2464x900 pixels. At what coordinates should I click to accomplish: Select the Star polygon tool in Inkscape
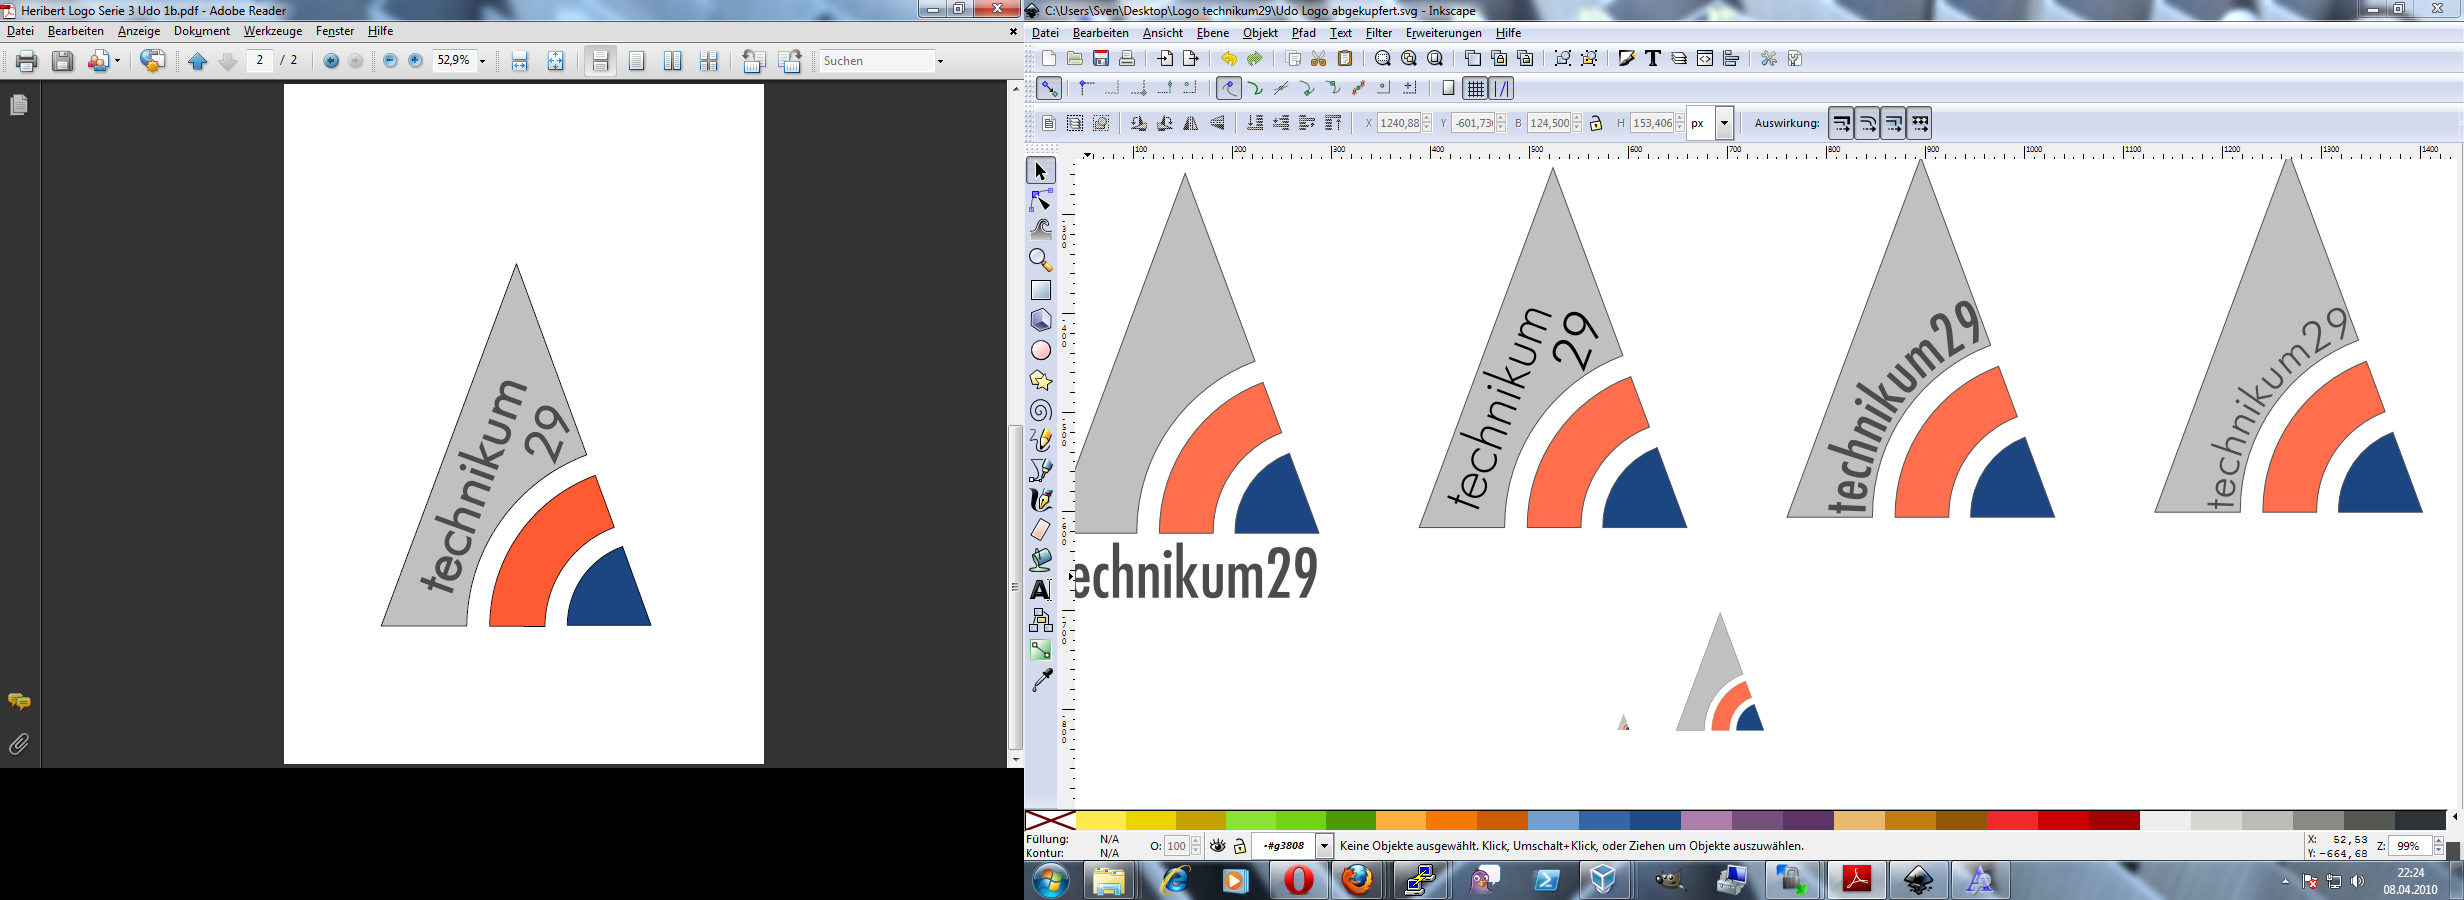point(1040,380)
